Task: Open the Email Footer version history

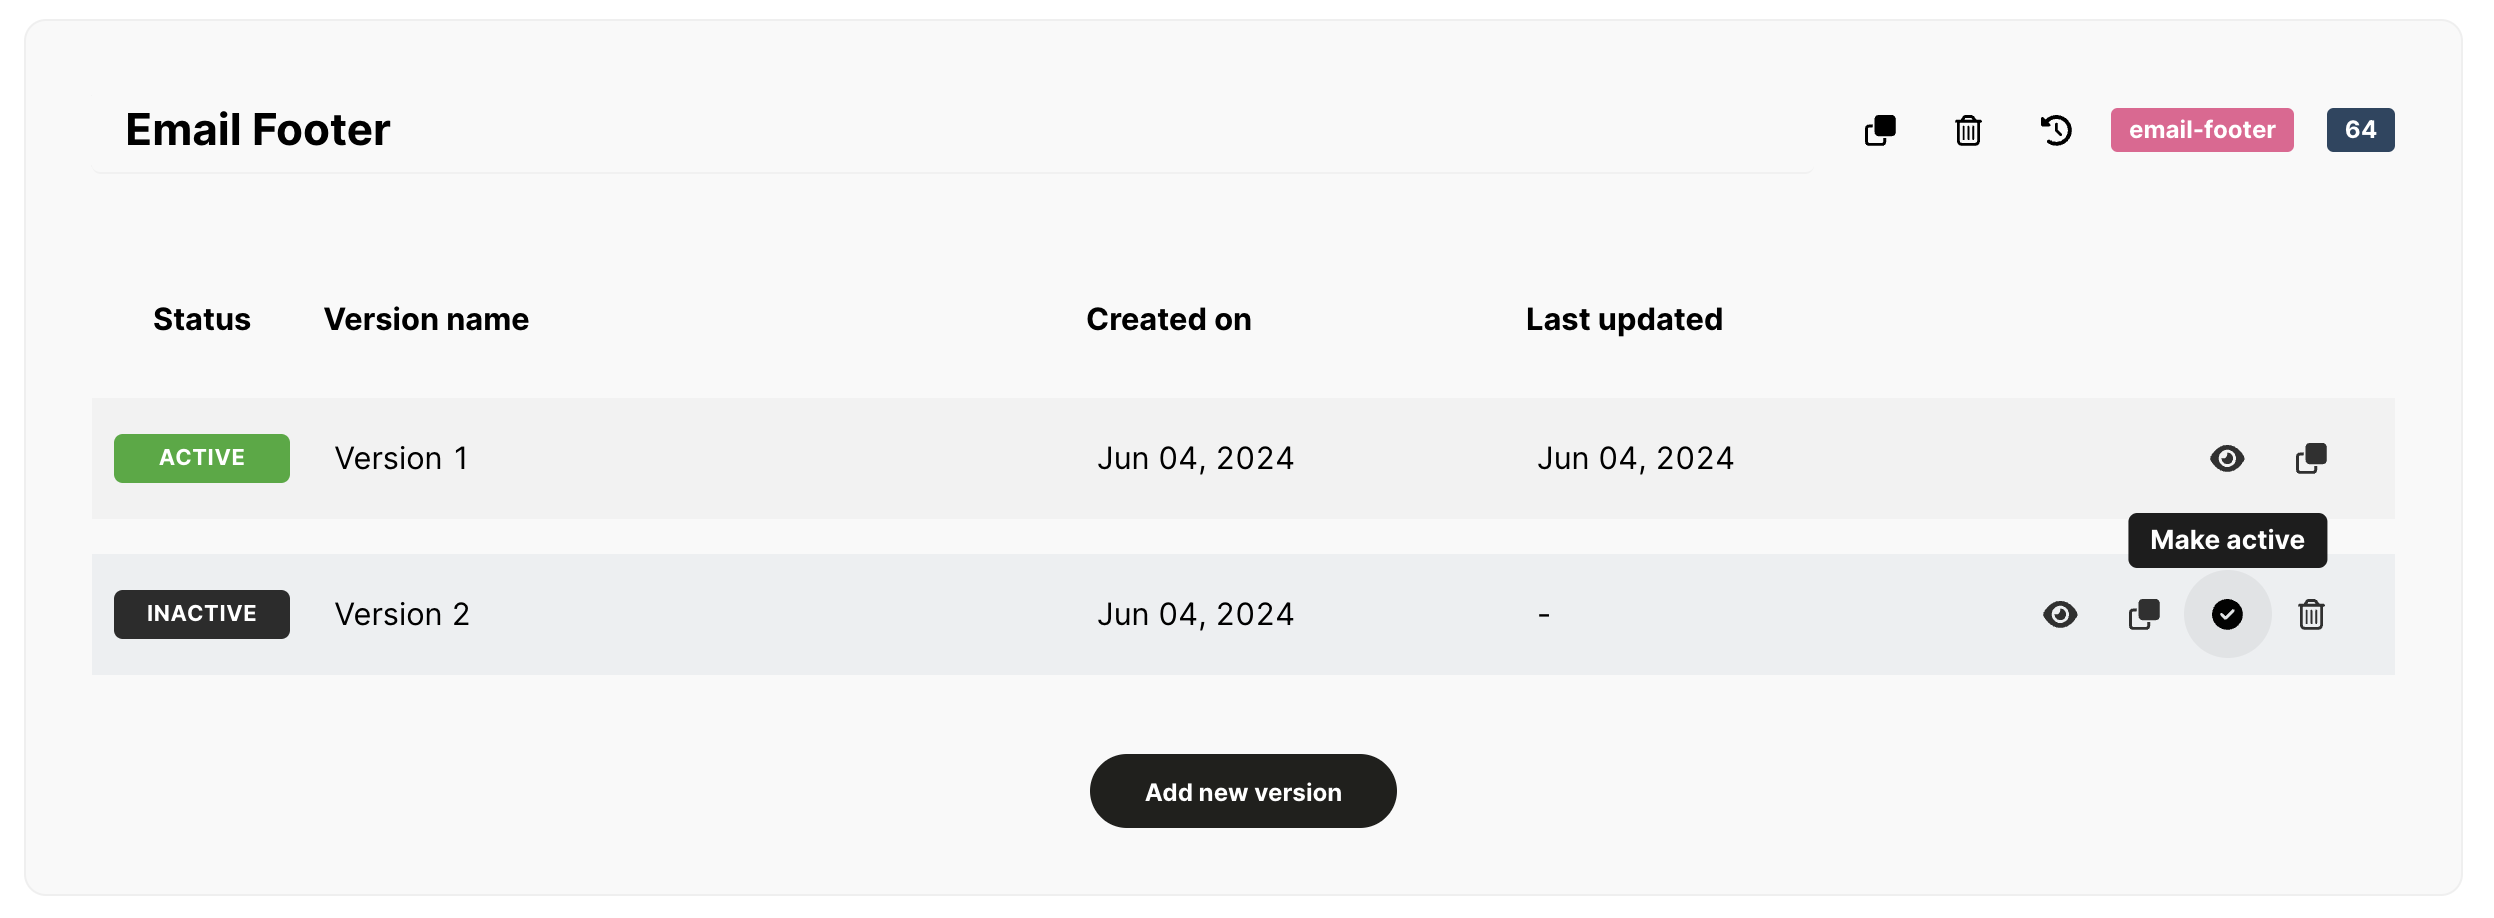Action: (x=2056, y=130)
